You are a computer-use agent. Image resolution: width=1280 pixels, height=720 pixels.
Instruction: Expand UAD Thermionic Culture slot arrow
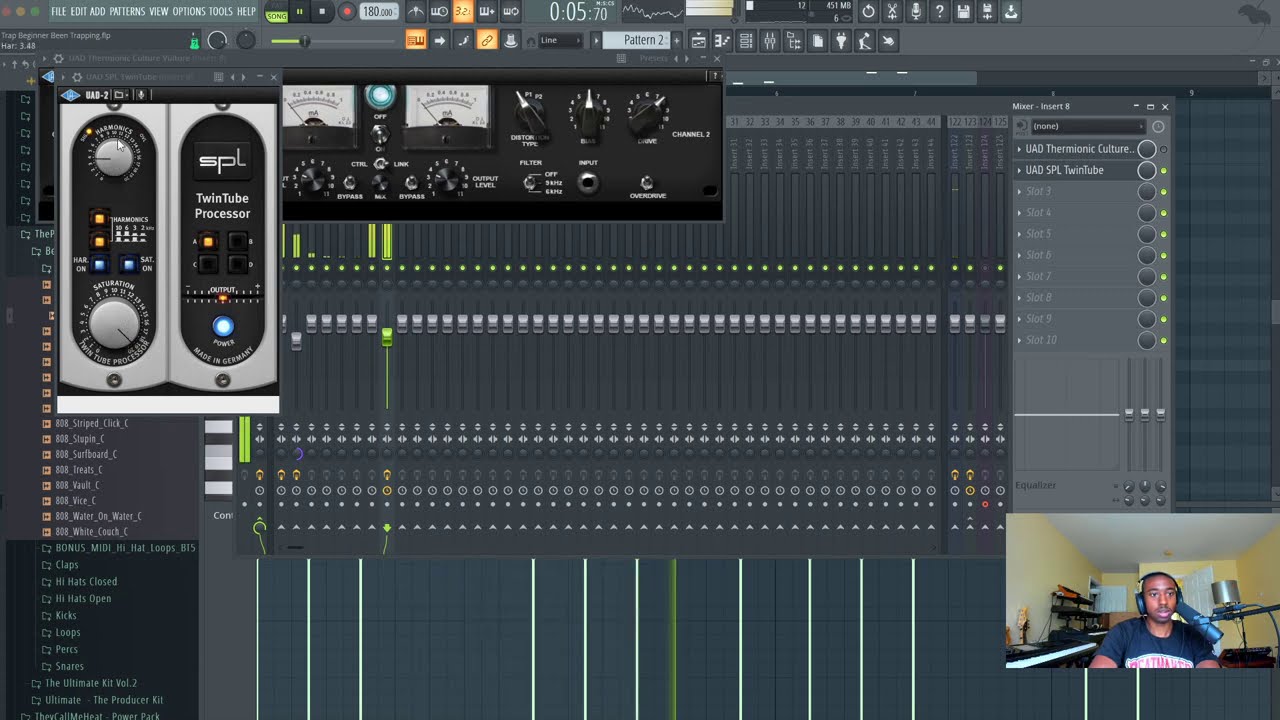coord(1020,149)
